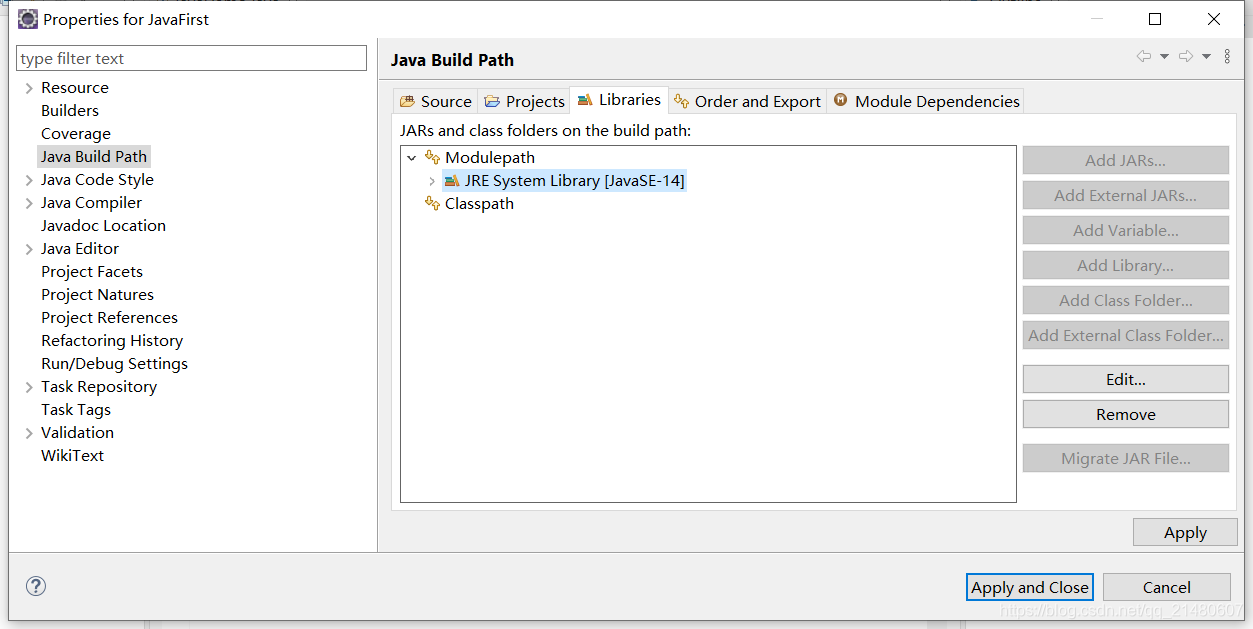Select Project Natures item
This screenshot has height=629, width=1253.
(x=97, y=295)
